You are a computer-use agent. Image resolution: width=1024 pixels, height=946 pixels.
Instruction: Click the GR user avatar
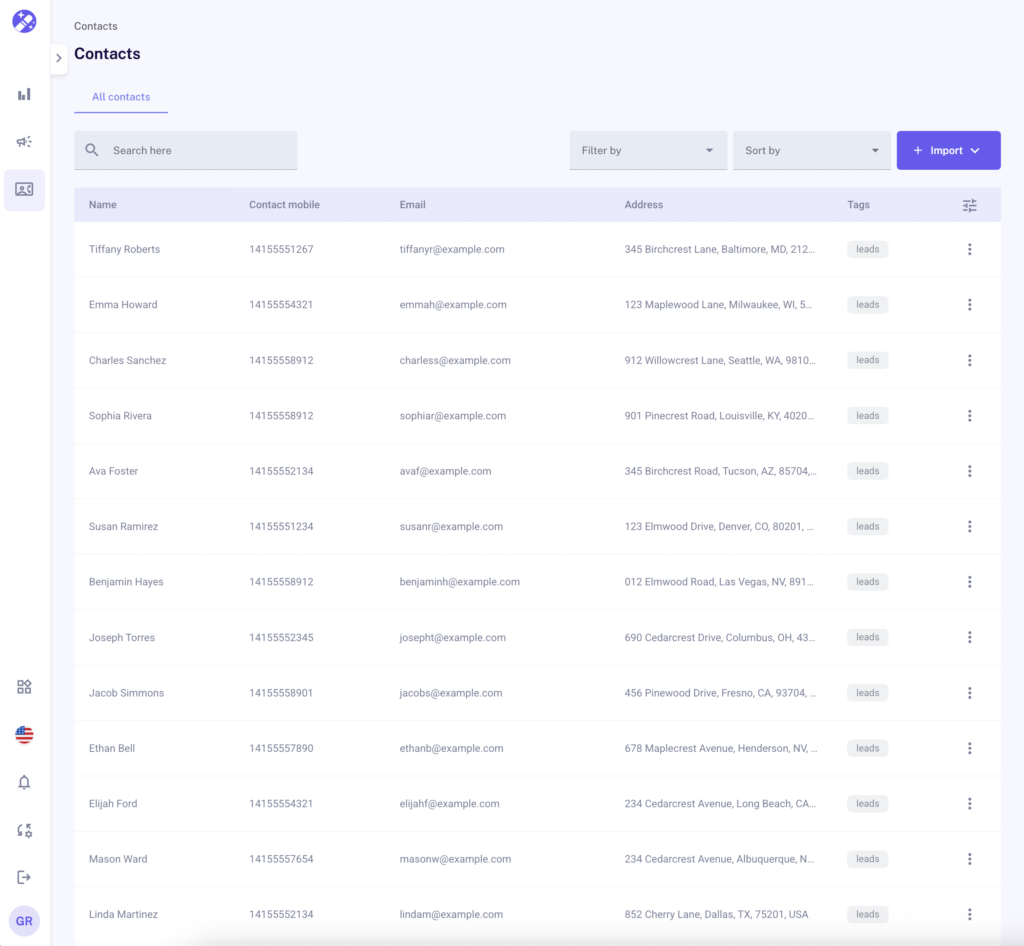pyautogui.click(x=24, y=921)
